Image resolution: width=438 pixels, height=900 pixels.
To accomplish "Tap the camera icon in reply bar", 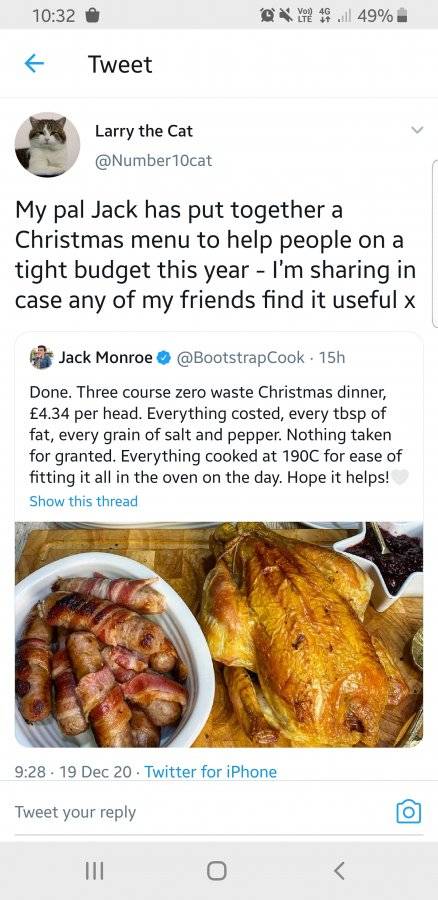I will (x=409, y=812).
